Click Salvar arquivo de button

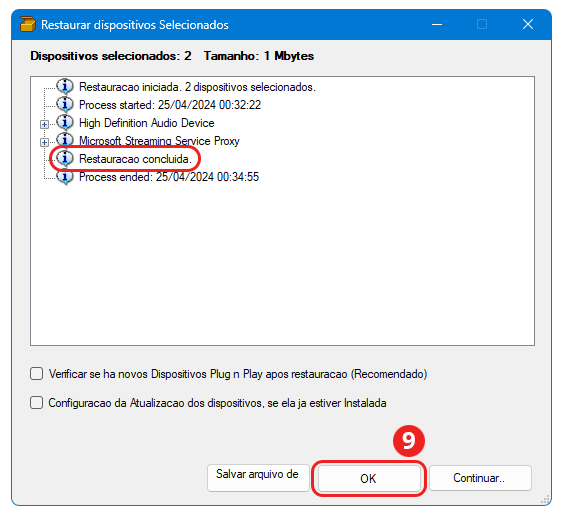click(x=258, y=478)
